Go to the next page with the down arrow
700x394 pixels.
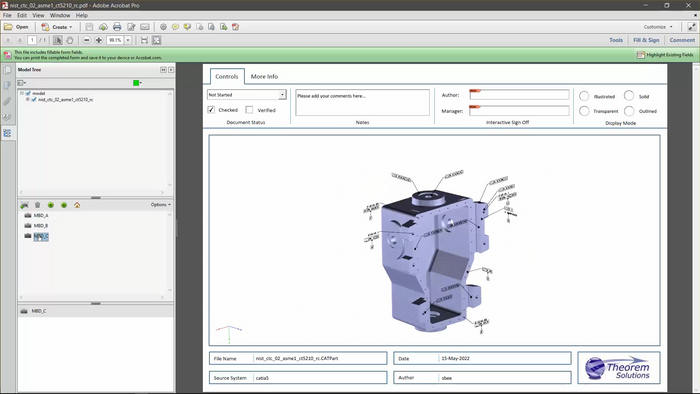click(19, 40)
